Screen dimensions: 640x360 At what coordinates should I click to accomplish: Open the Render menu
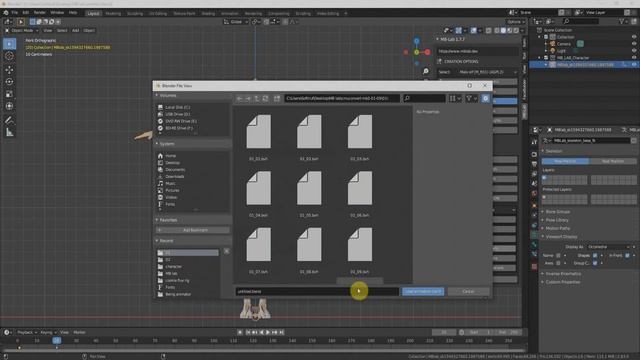click(x=40, y=13)
